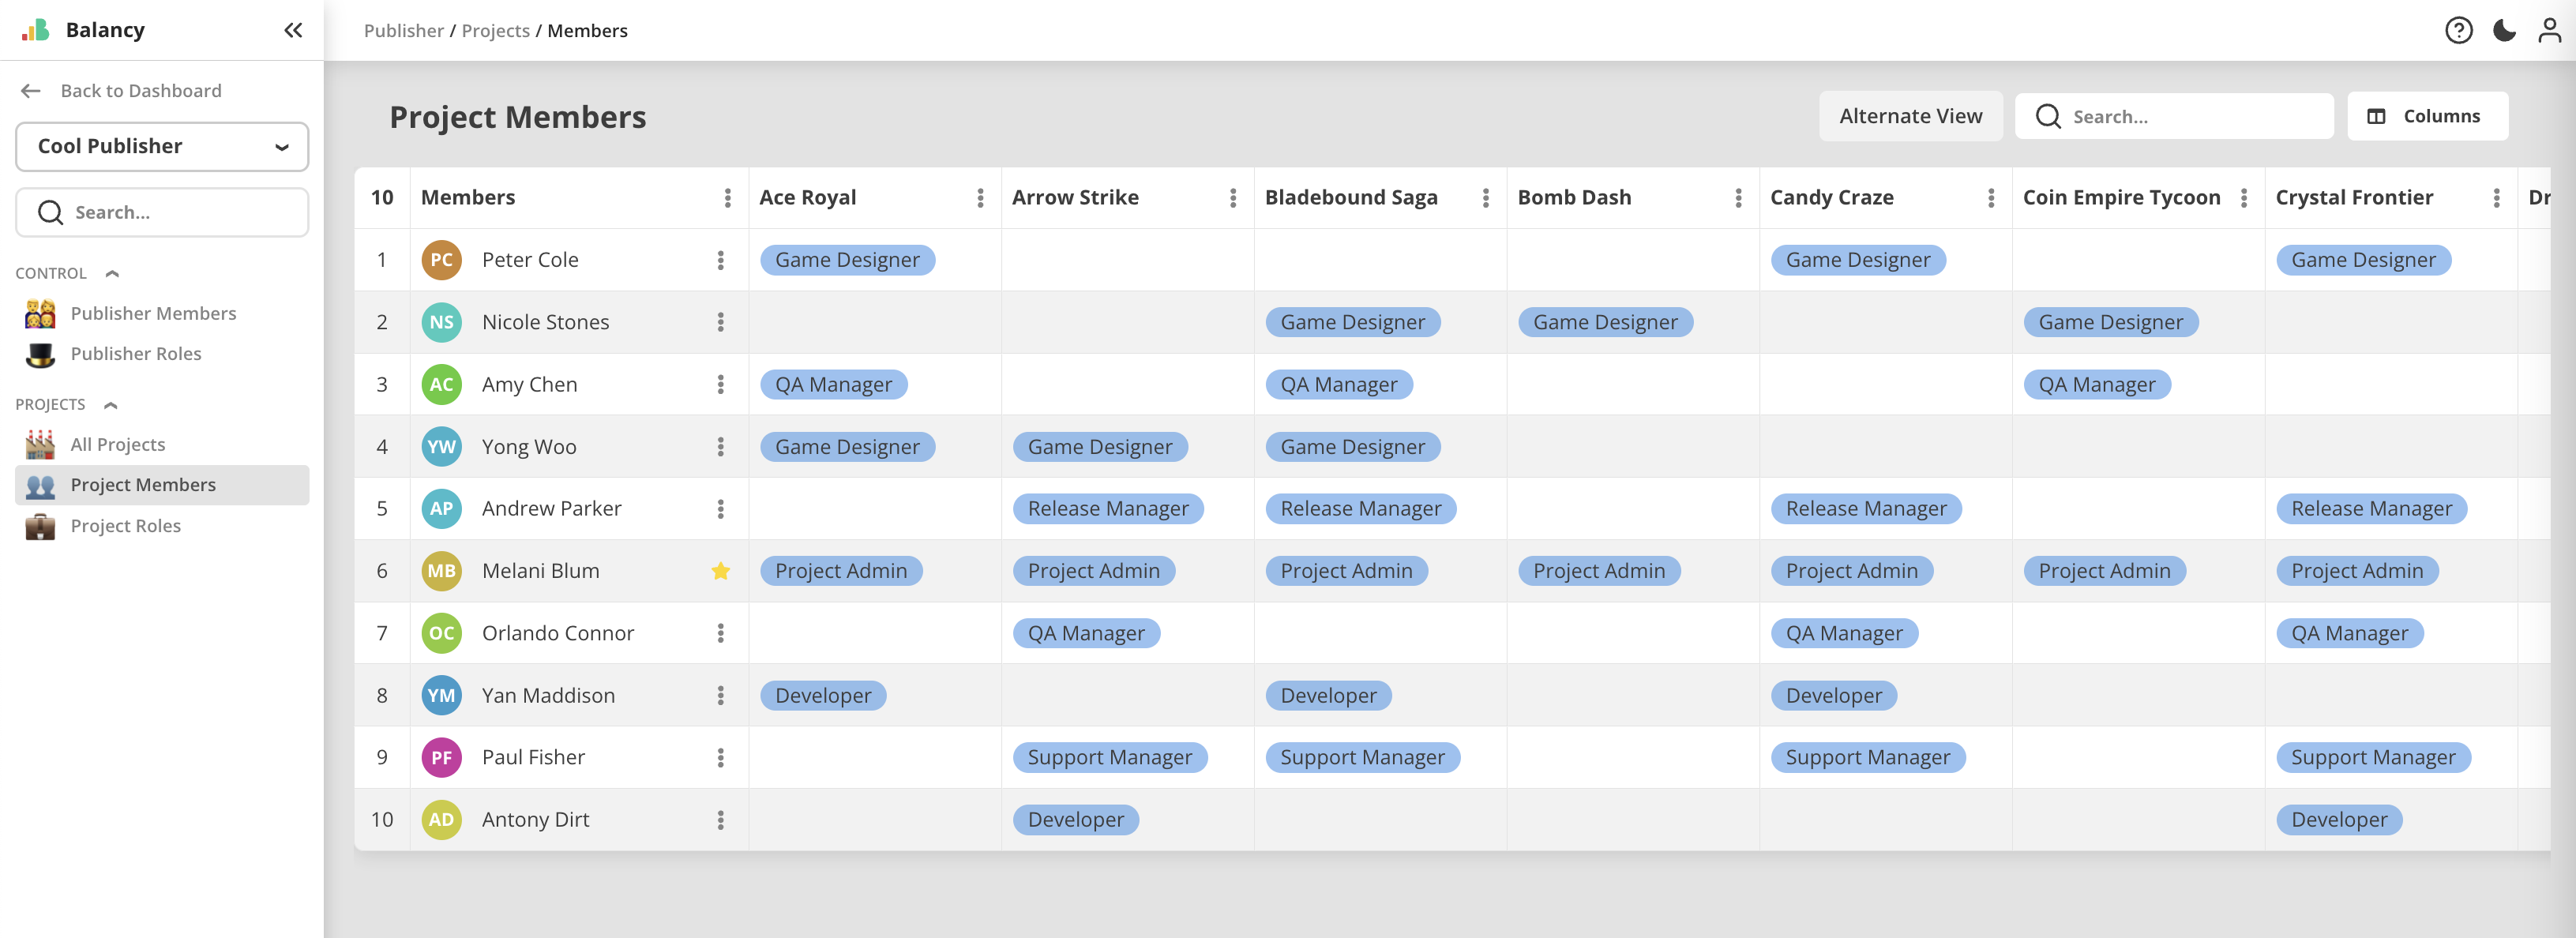Image resolution: width=2576 pixels, height=938 pixels.
Task: Toggle dark mode moon icon
Action: (2504, 30)
